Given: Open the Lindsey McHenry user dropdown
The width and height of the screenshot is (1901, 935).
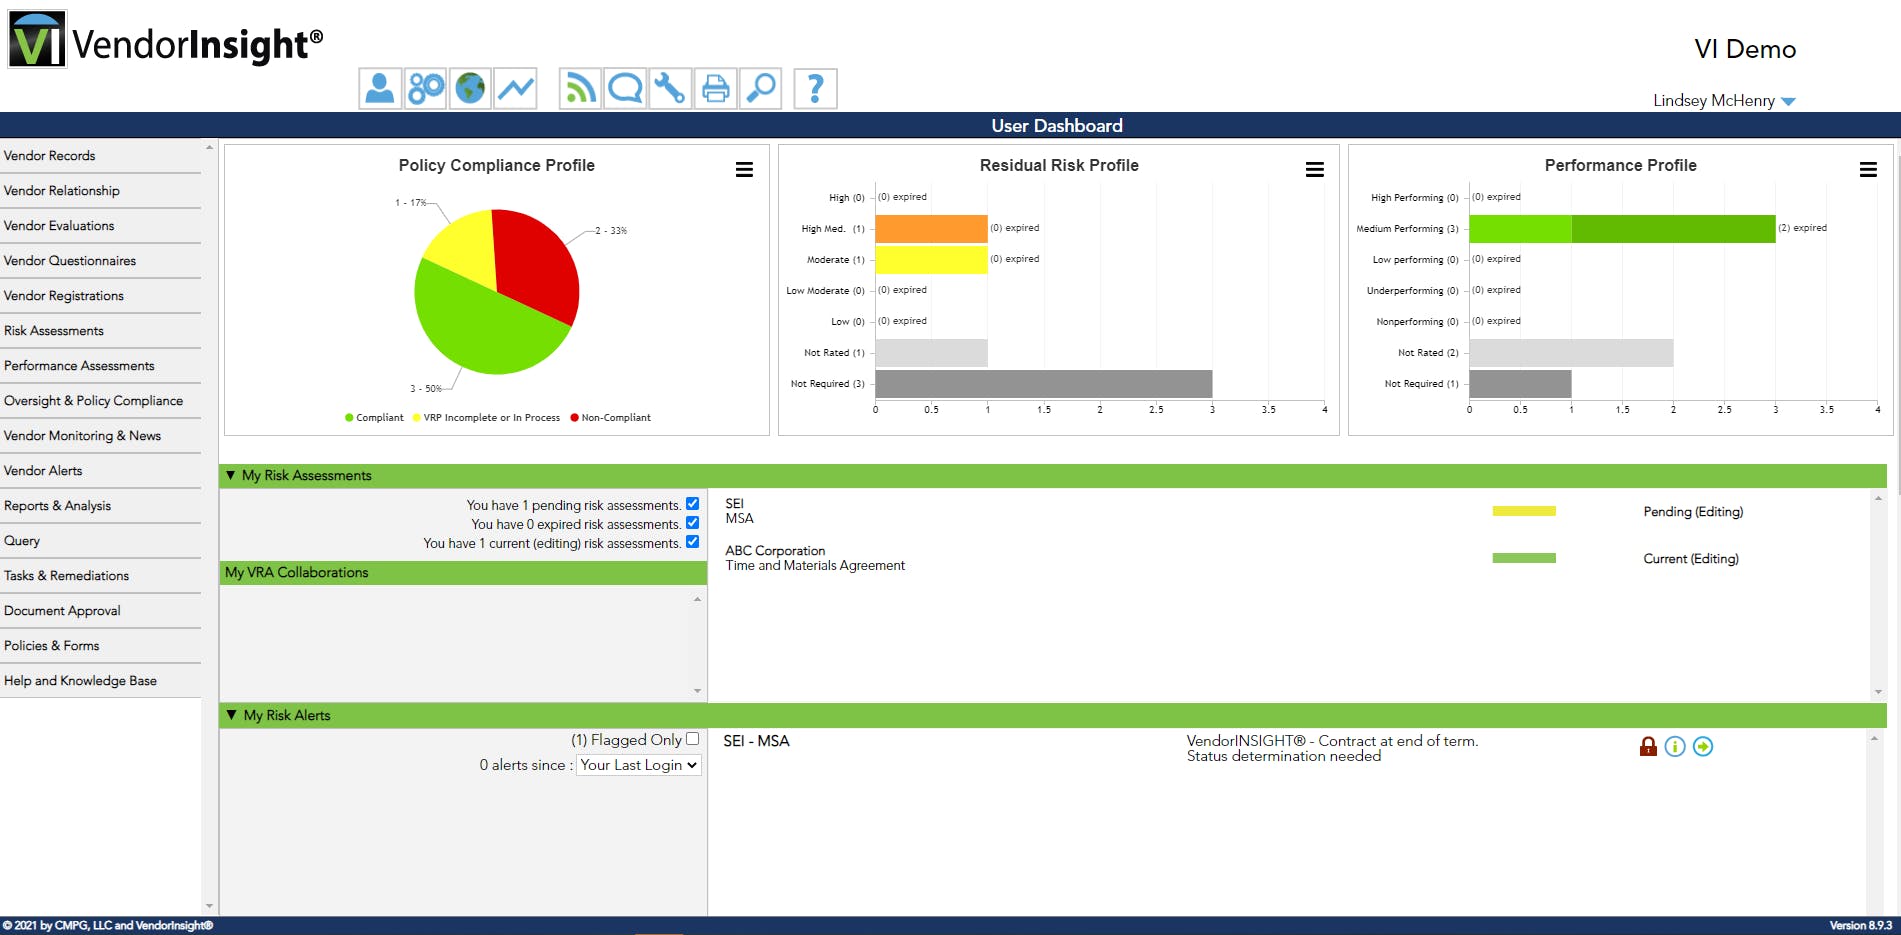Looking at the screenshot, I should pos(1724,101).
